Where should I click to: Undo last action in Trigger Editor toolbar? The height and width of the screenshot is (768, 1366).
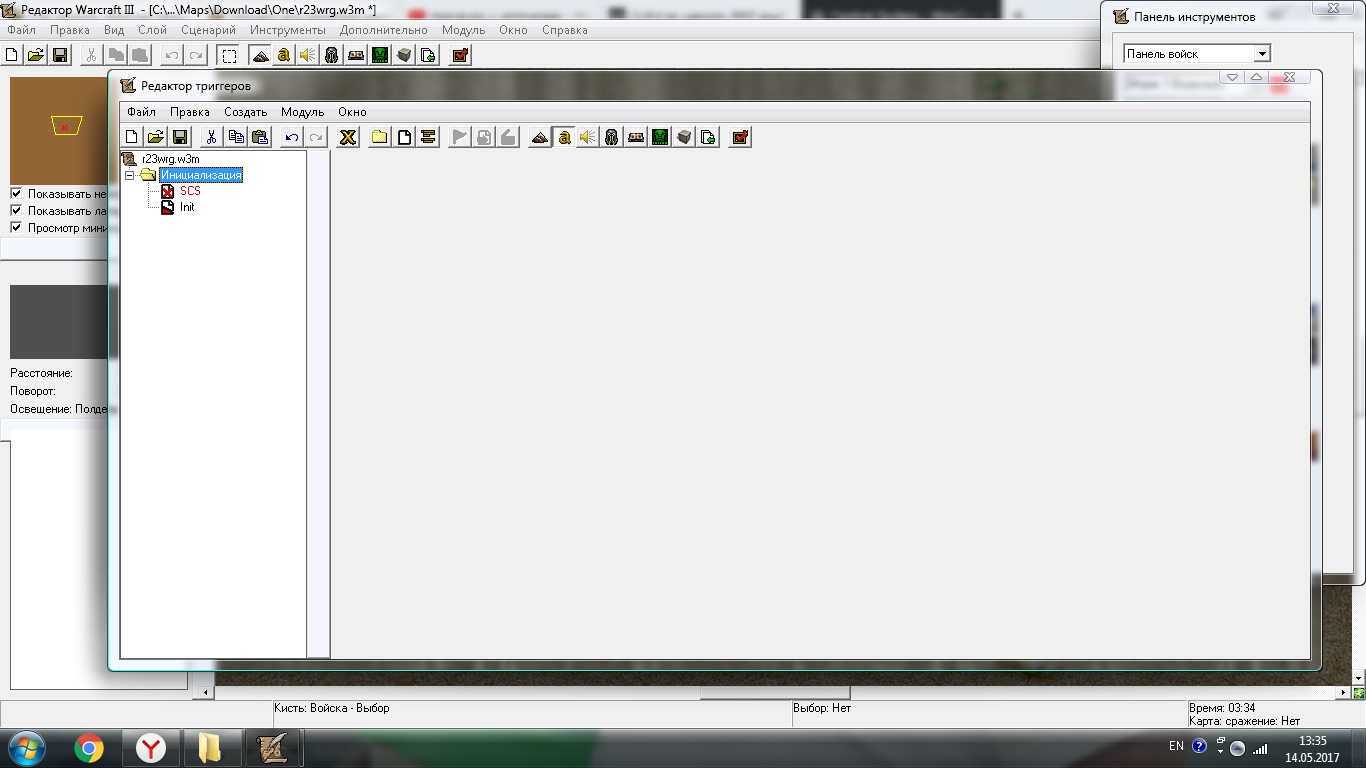tap(291, 137)
